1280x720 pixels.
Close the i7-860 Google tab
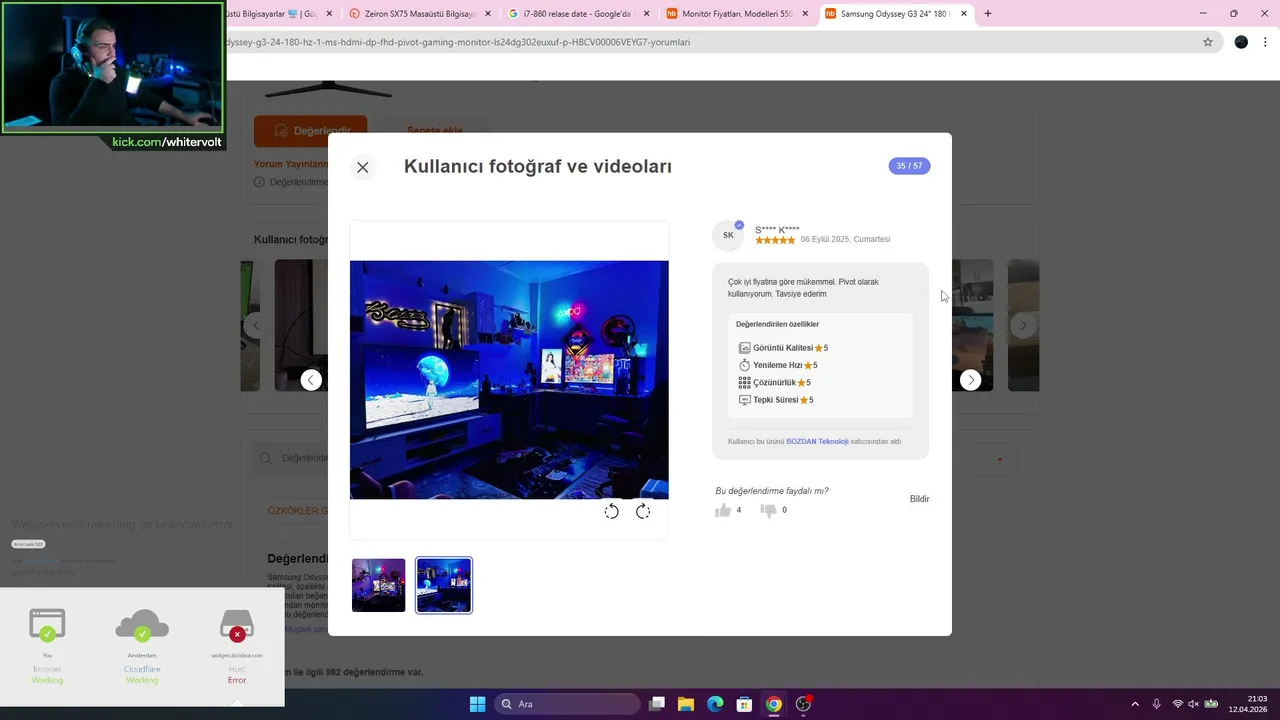pyautogui.click(x=646, y=14)
